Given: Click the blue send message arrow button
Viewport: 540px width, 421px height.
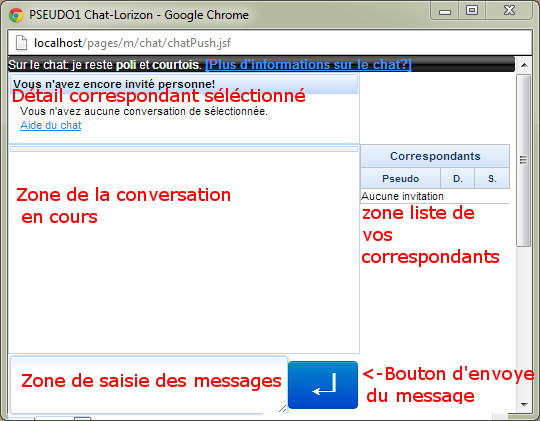Looking at the screenshot, I should (x=323, y=385).
